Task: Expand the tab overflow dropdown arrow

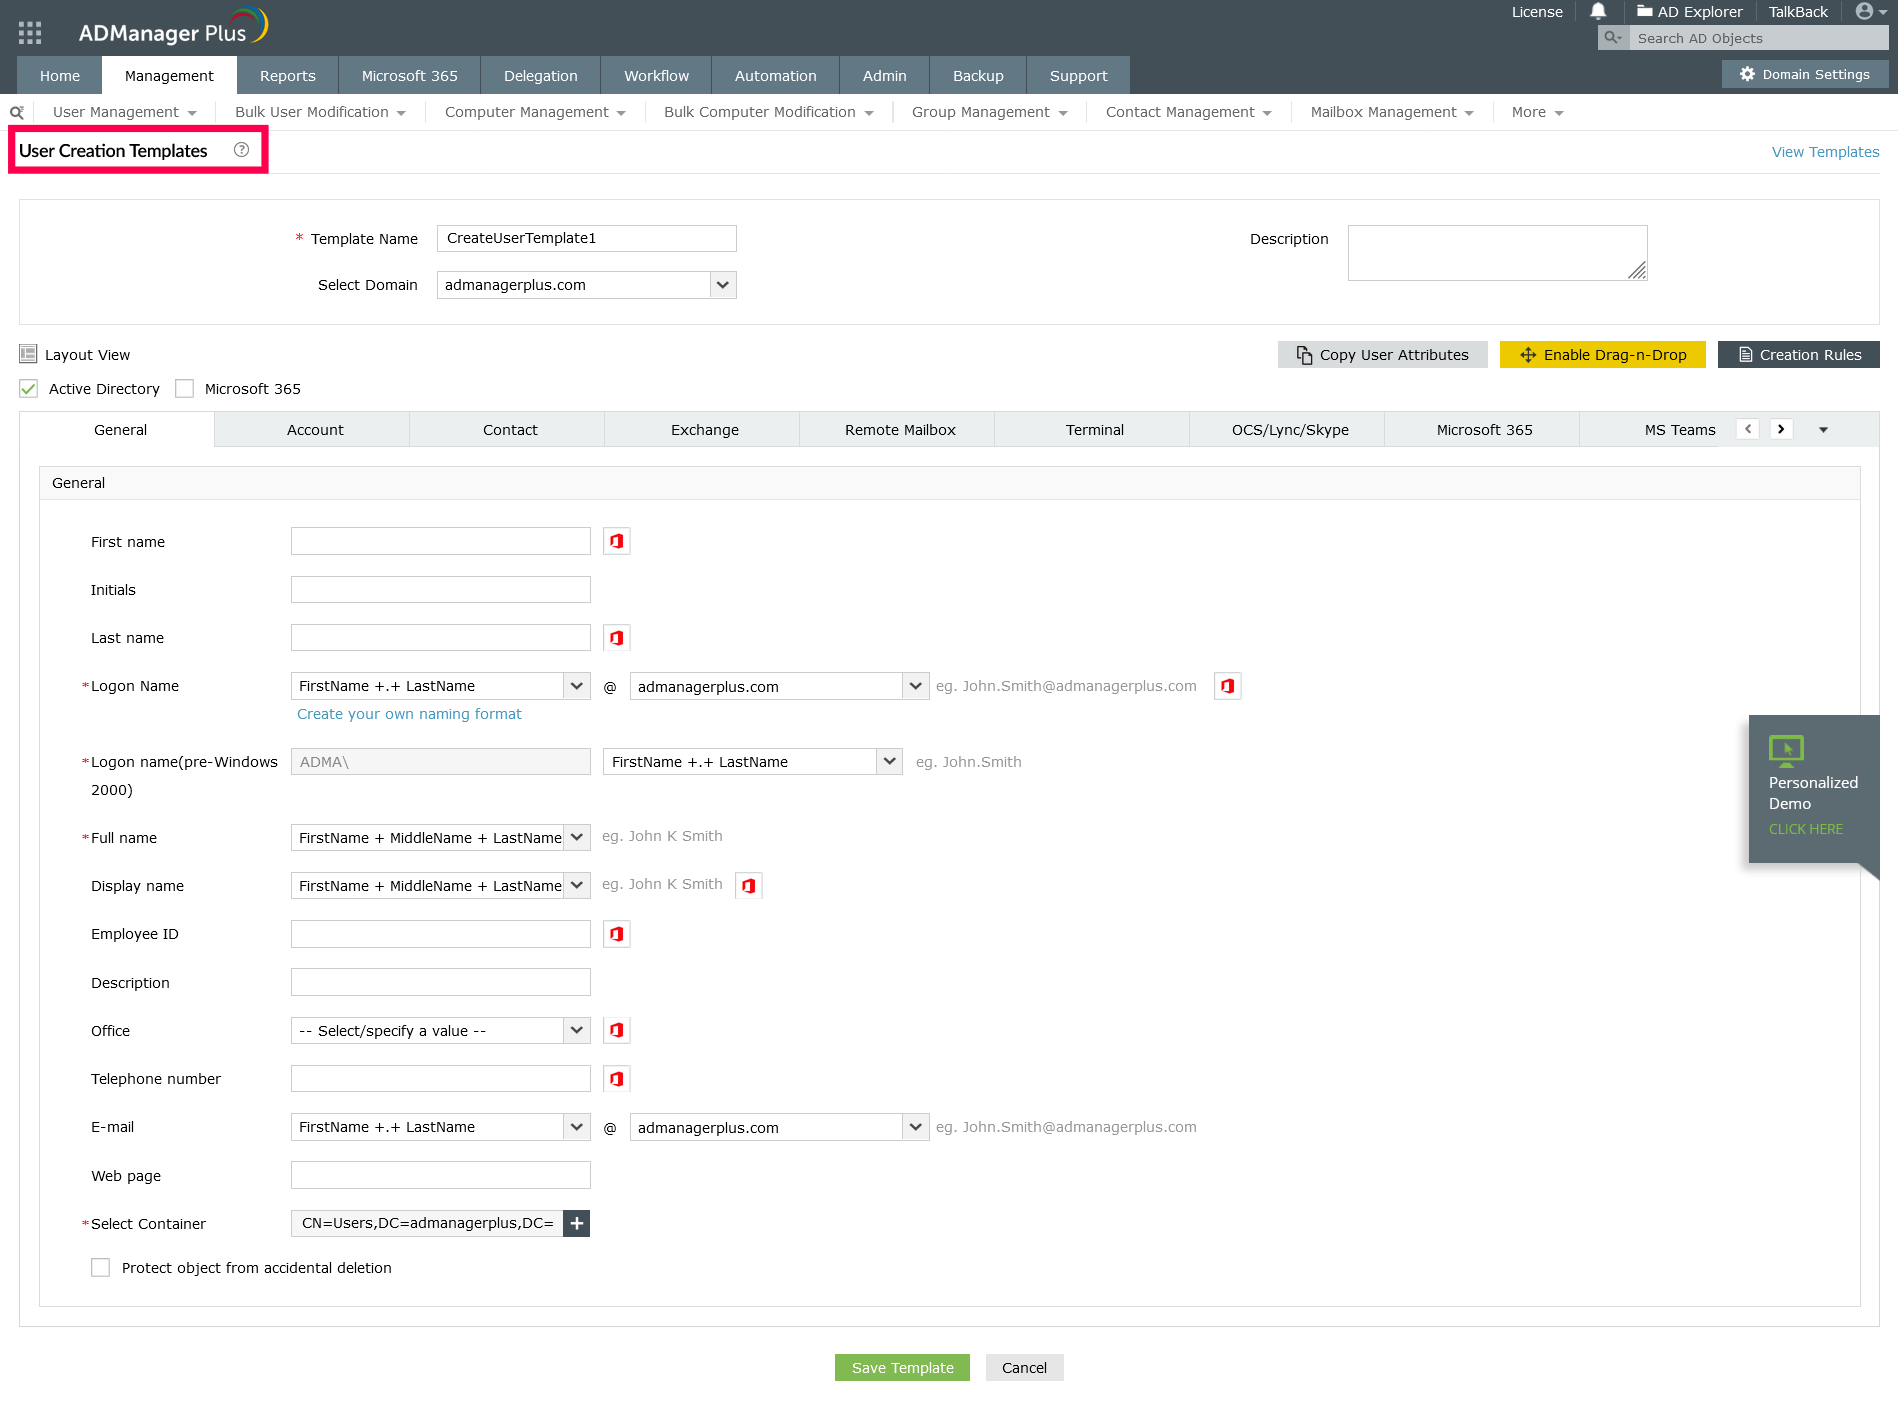Action: pyautogui.click(x=1823, y=430)
